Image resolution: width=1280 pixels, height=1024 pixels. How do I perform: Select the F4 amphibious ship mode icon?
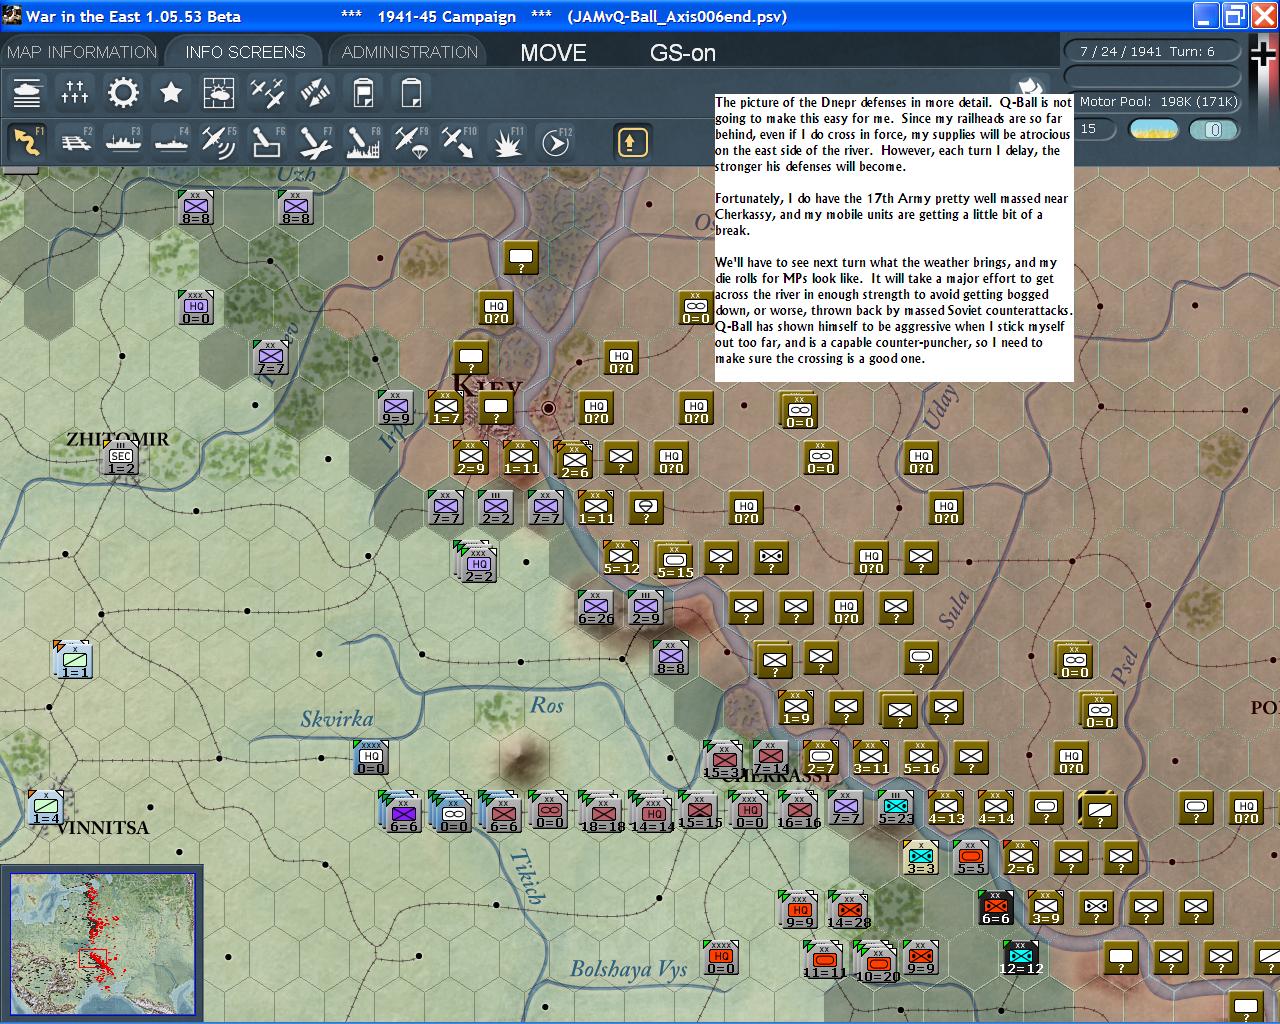tap(171, 142)
